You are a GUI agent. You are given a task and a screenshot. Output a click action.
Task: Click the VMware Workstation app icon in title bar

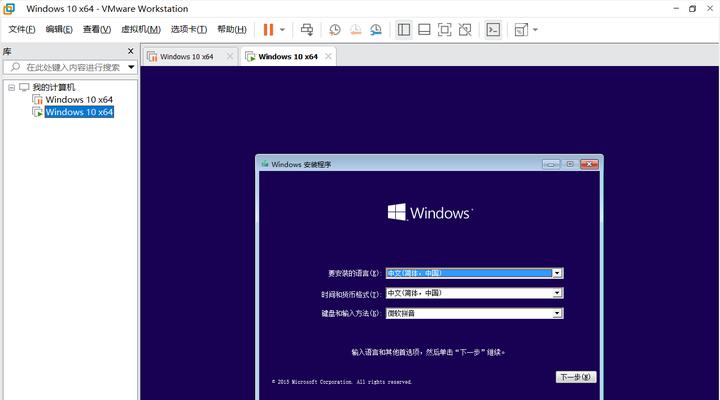[9, 8]
